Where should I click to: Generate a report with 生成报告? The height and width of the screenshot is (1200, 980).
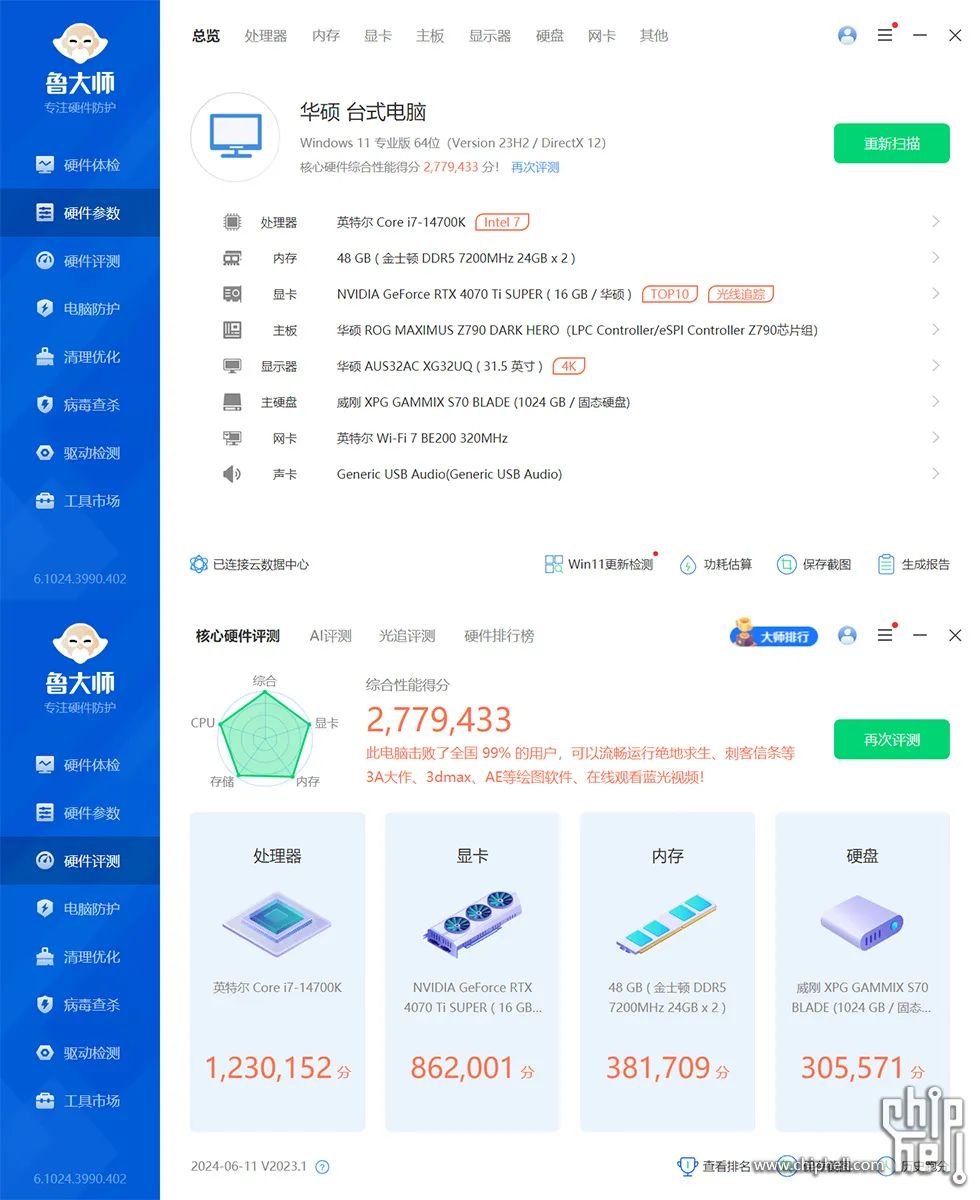(913, 564)
